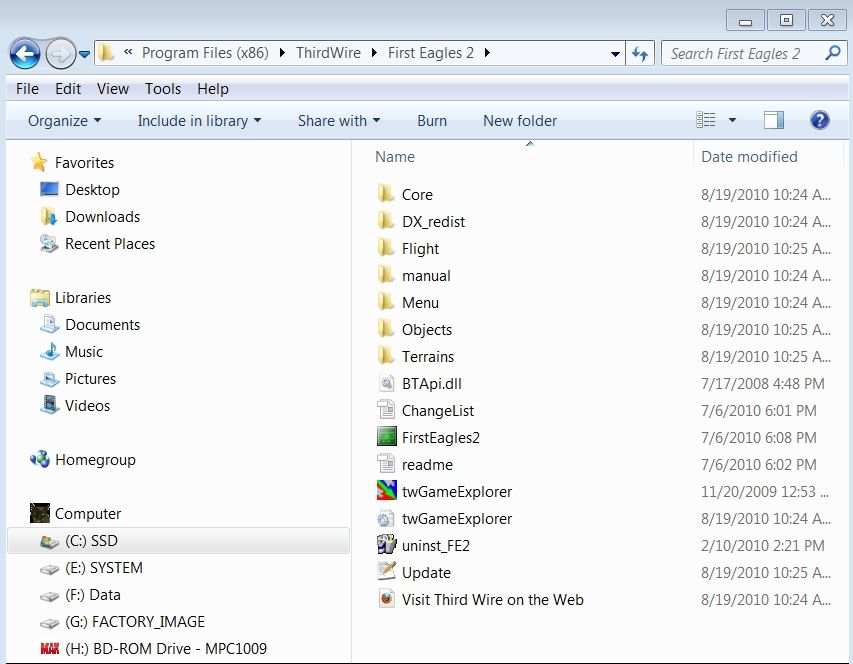The height and width of the screenshot is (664, 853).
Task: Select ChangeList text file icon
Action: [x=386, y=409]
